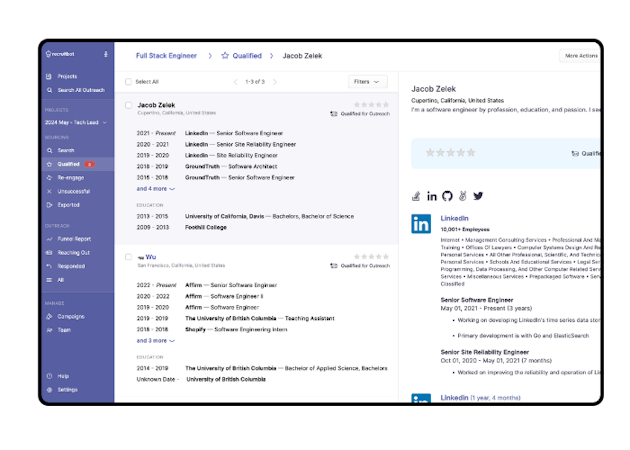
Task: Open the LinkedIn company link
Action: (454, 218)
